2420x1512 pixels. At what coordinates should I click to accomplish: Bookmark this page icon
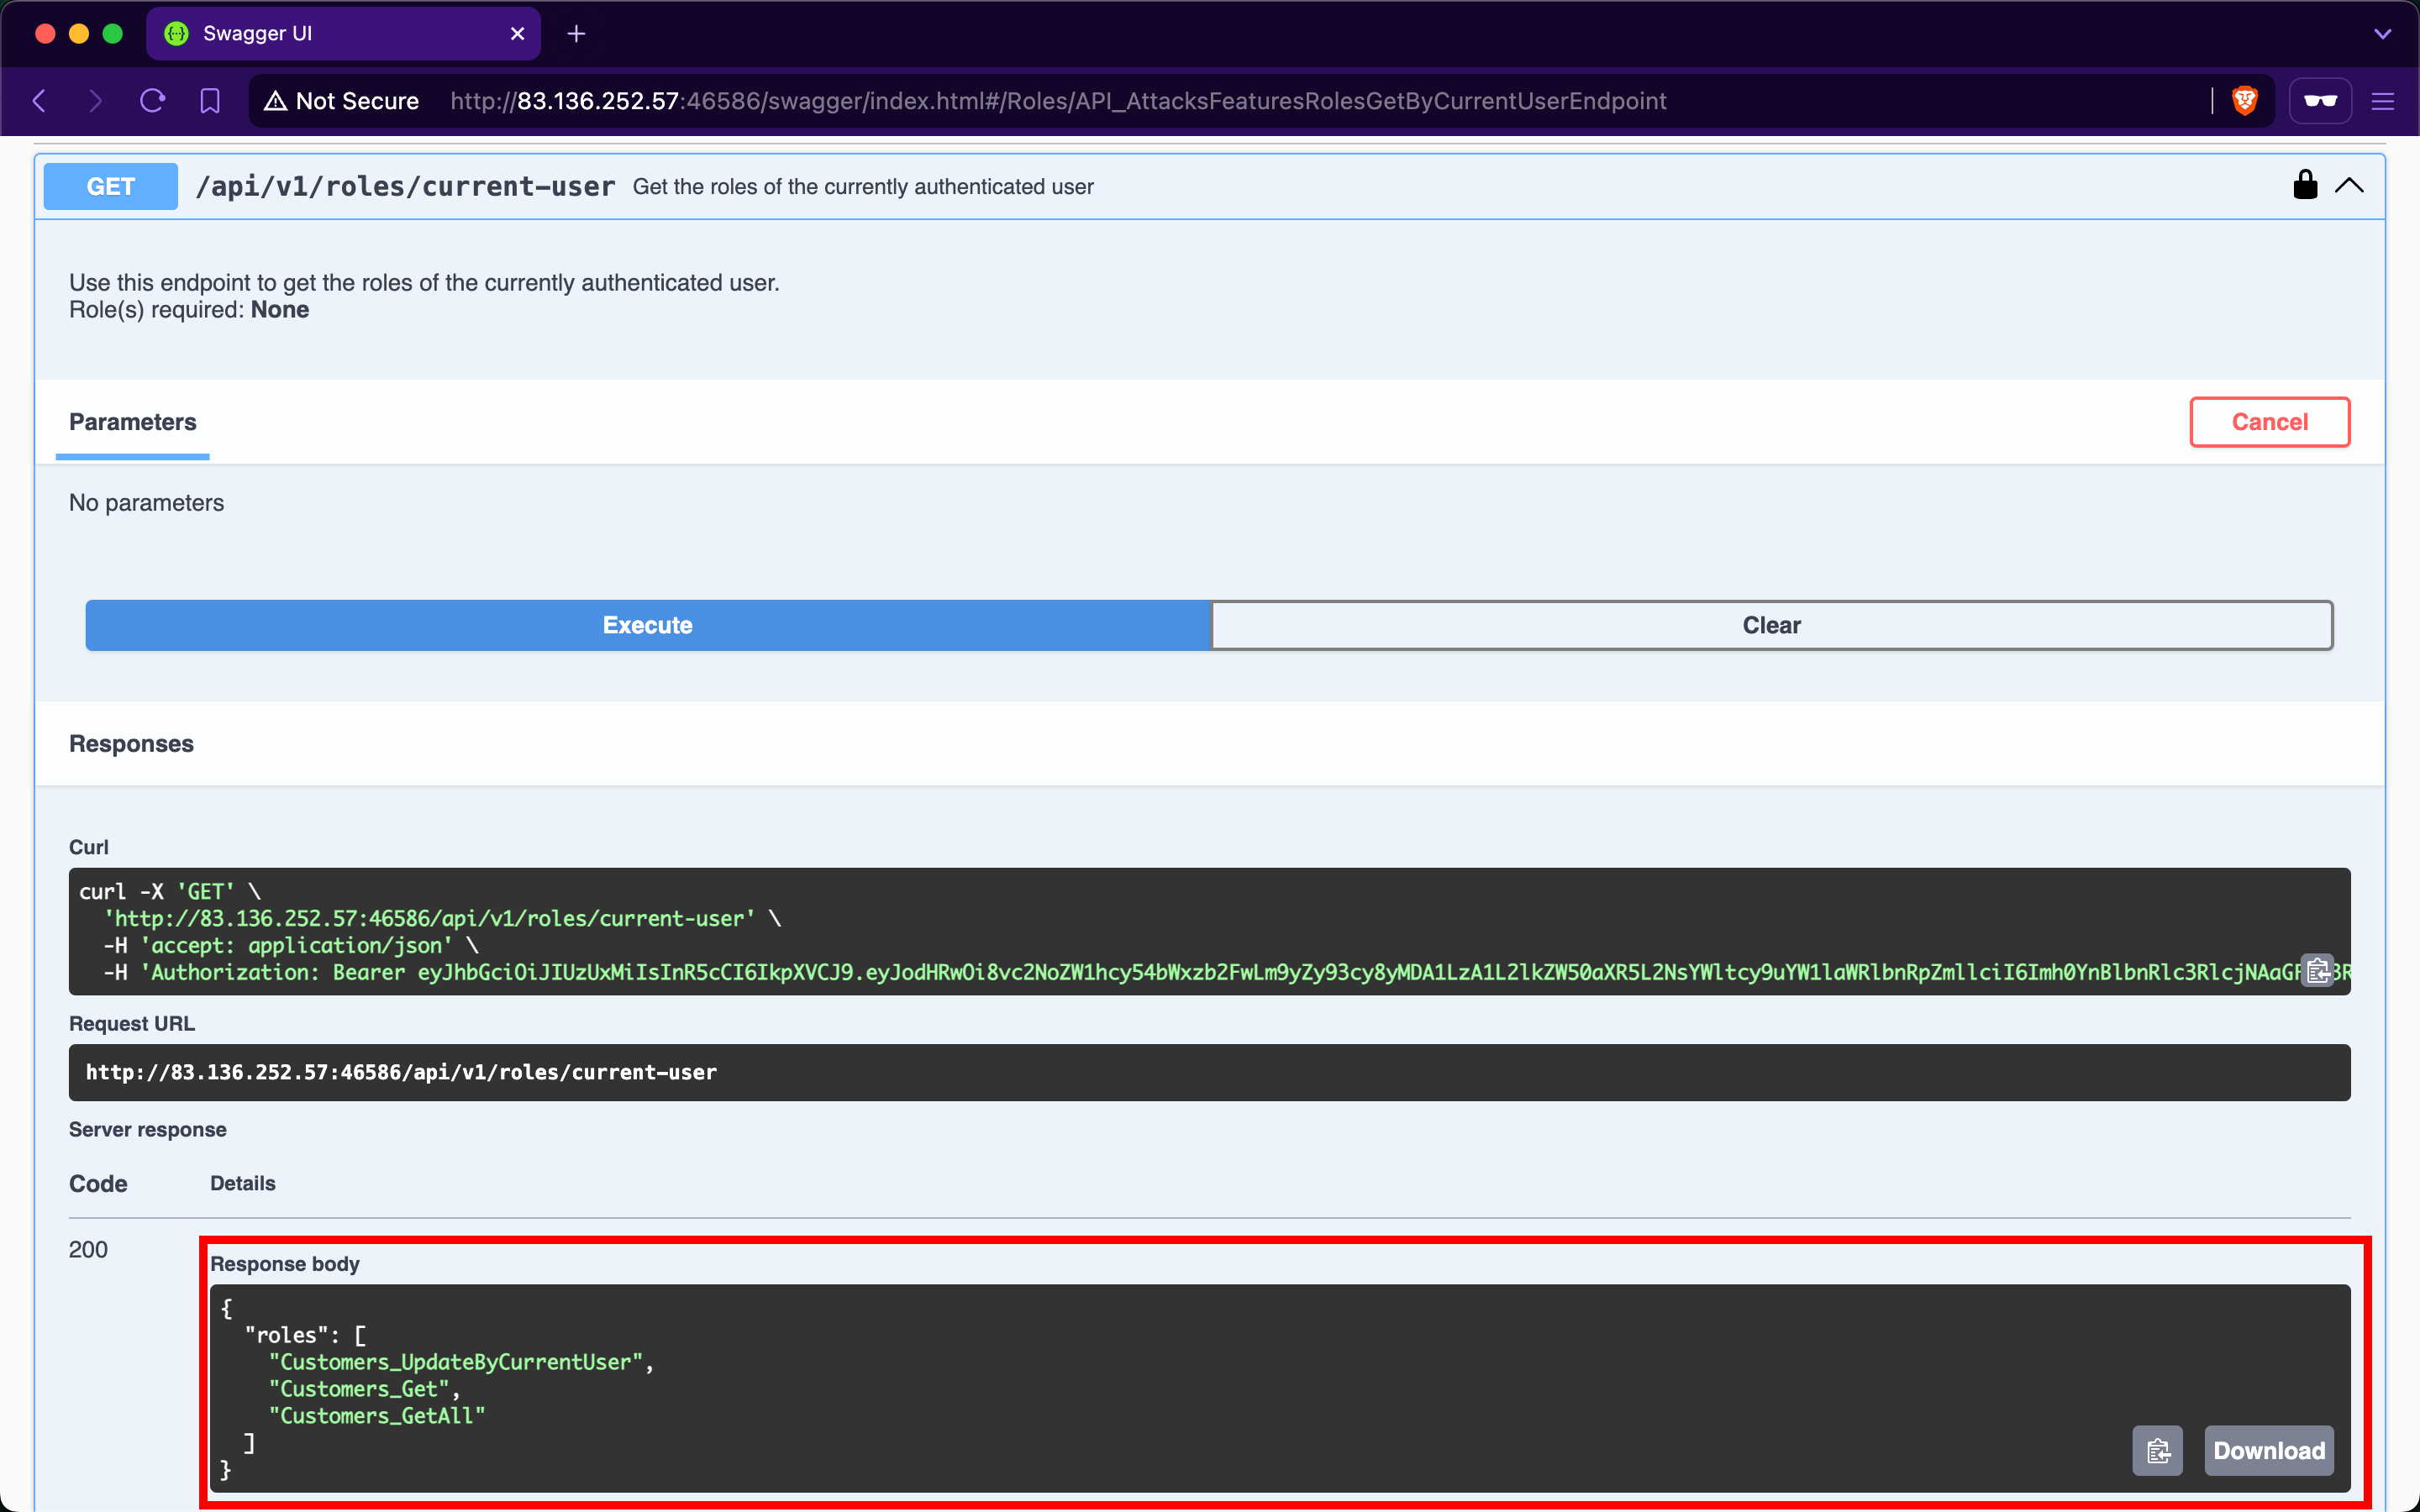210,101
